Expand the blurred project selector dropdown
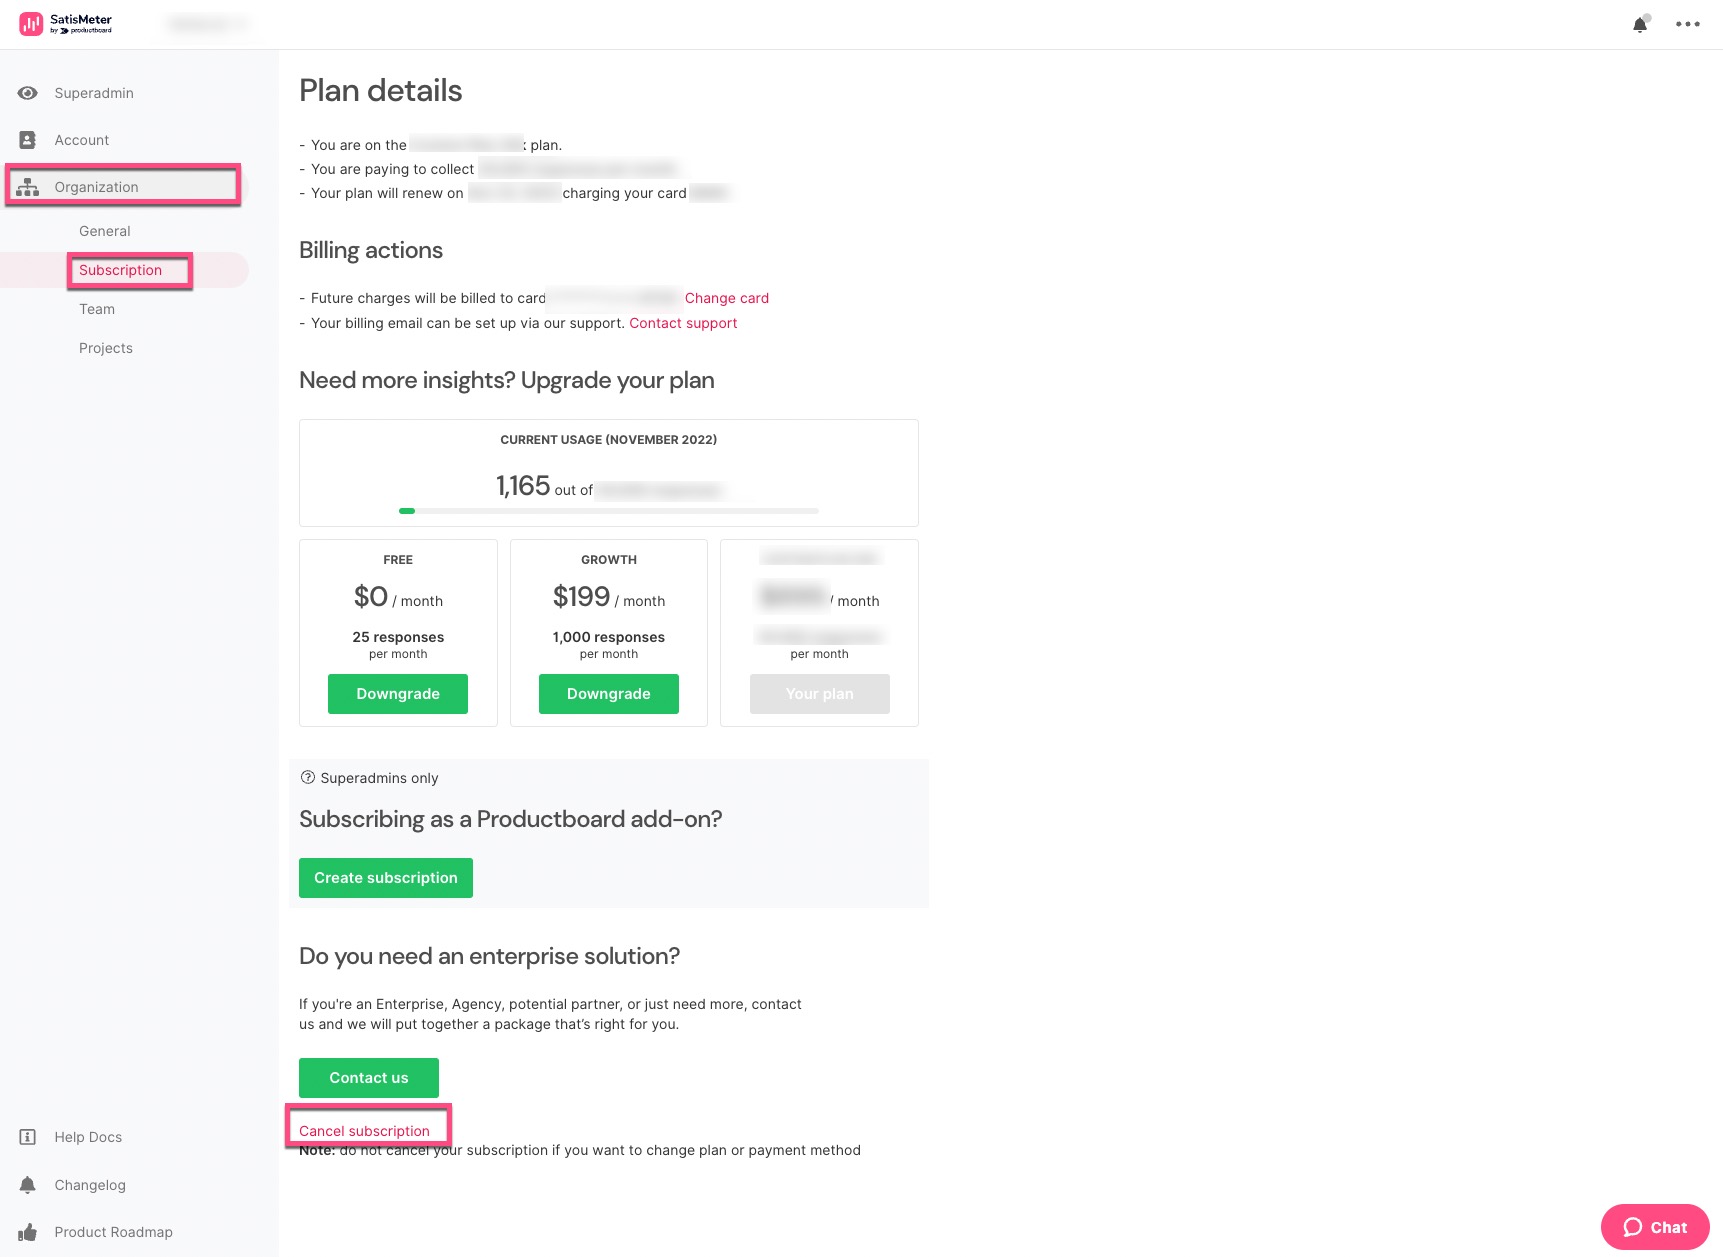Image resolution: width=1723 pixels, height=1257 pixels. [x=209, y=24]
